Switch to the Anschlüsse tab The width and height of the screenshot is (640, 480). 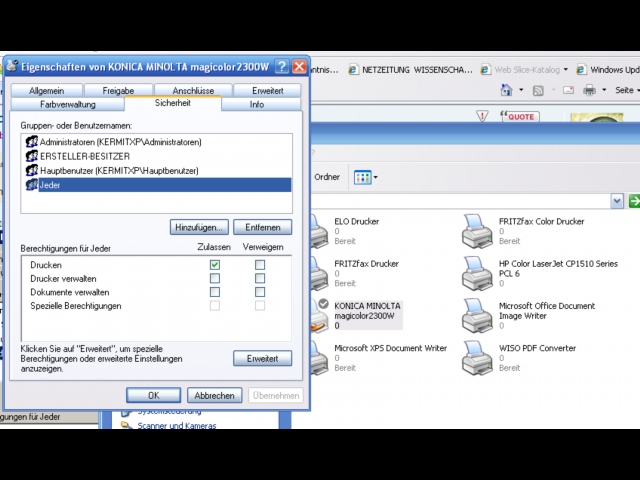193,91
